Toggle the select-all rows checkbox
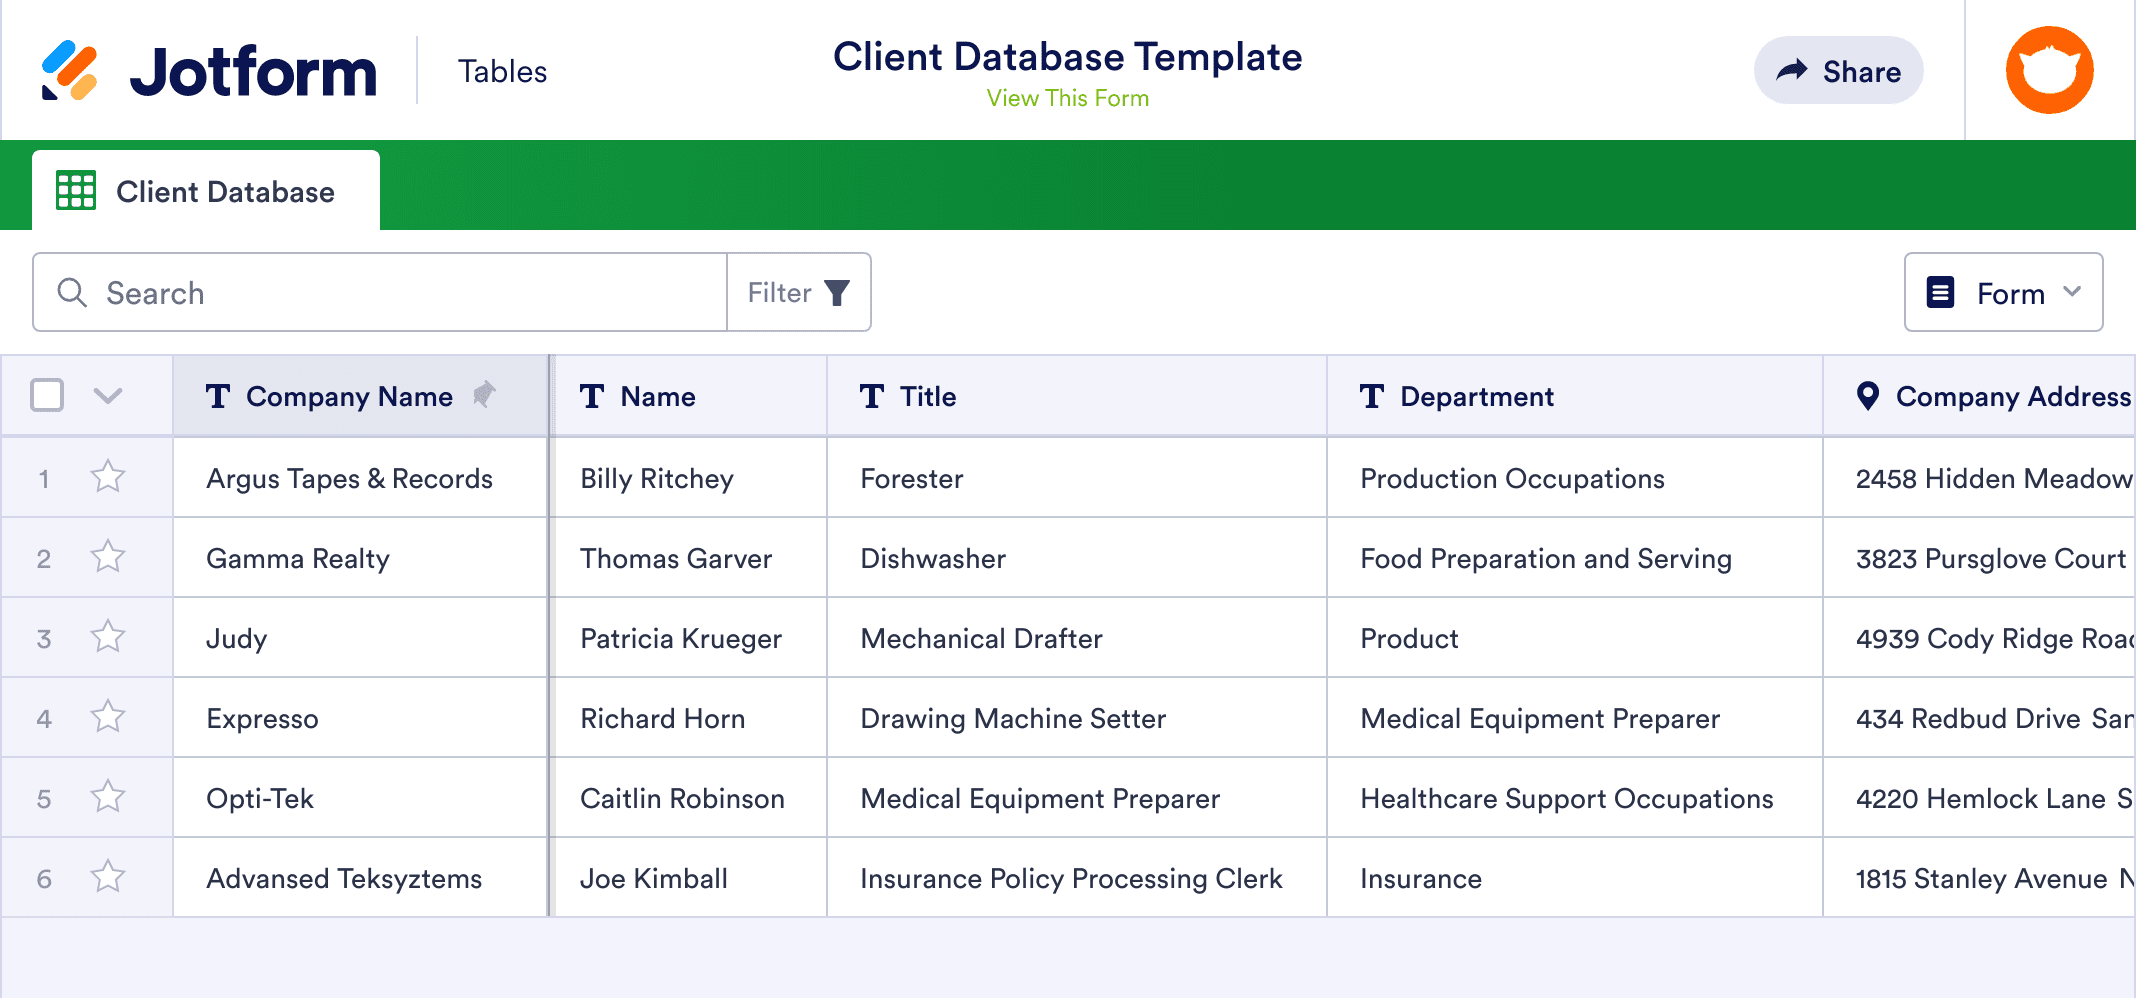This screenshot has height=998, width=2136. point(47,395)
